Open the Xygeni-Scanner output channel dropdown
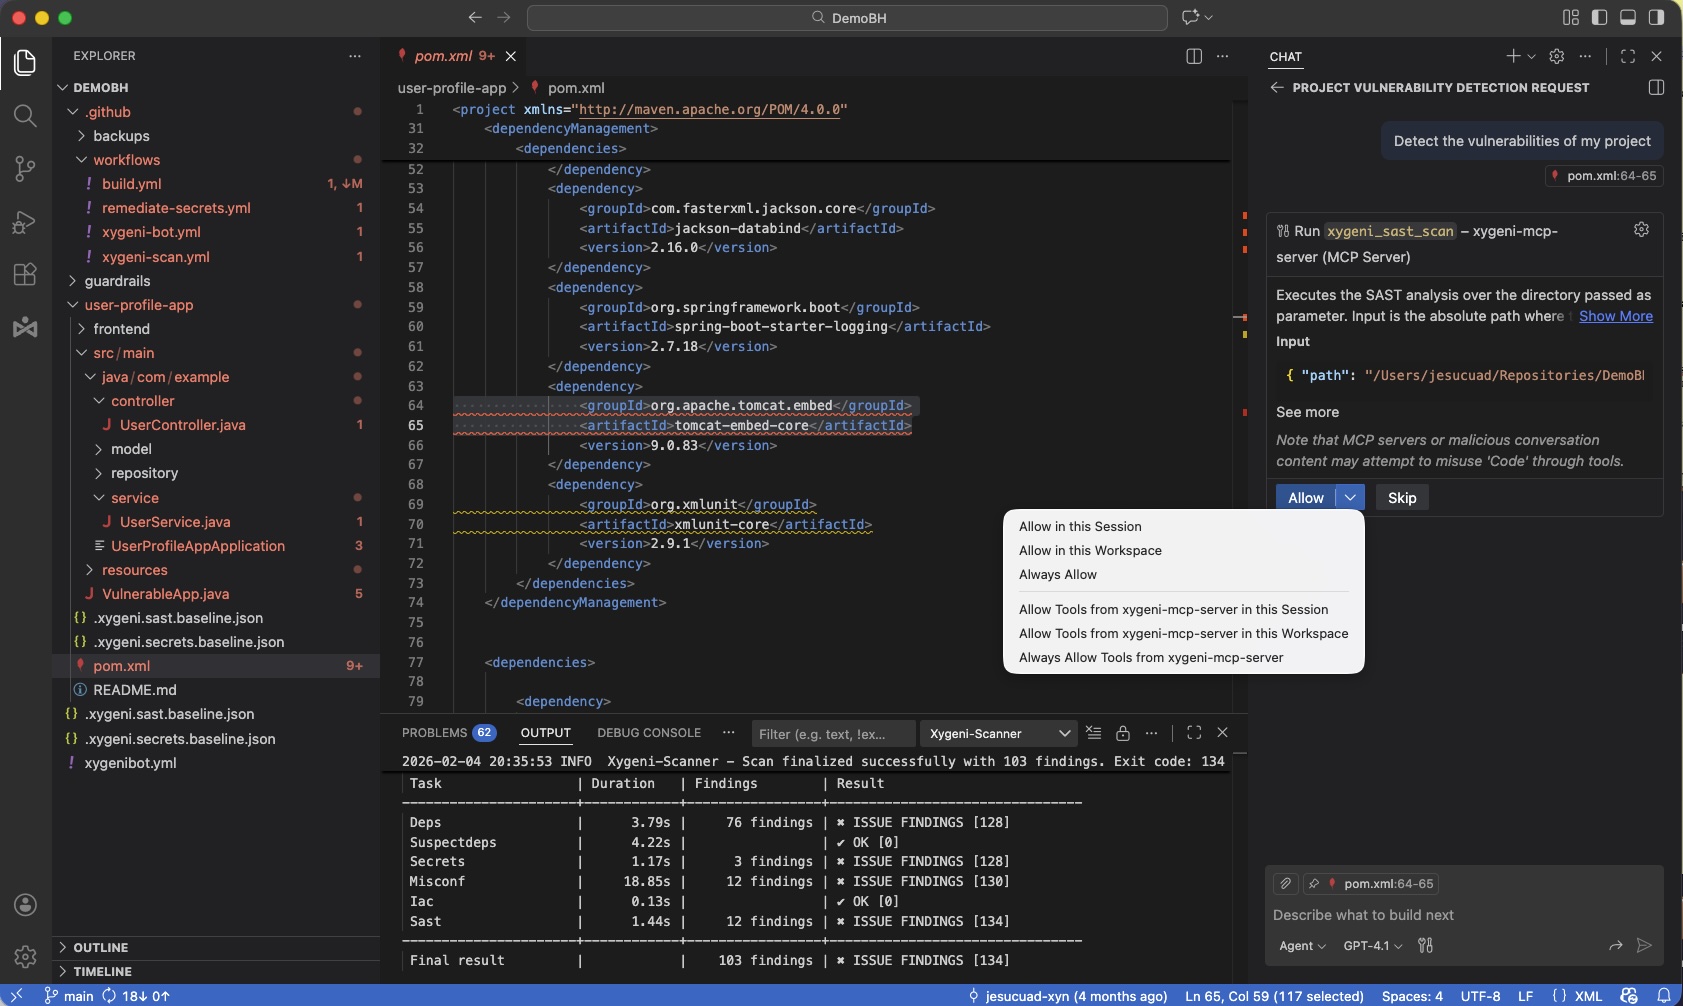This screenshot has height=1006, width=1683. (x=999, y=733)
